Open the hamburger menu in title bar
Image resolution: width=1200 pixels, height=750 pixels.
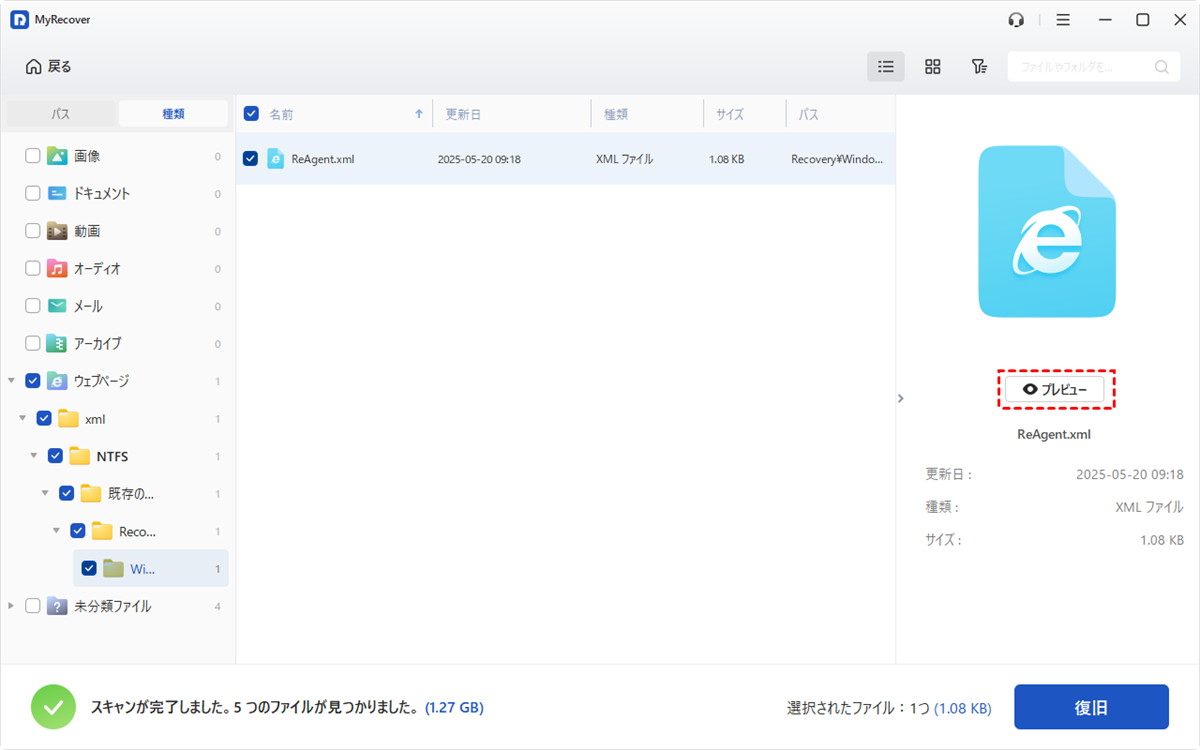click(1063, 20)
